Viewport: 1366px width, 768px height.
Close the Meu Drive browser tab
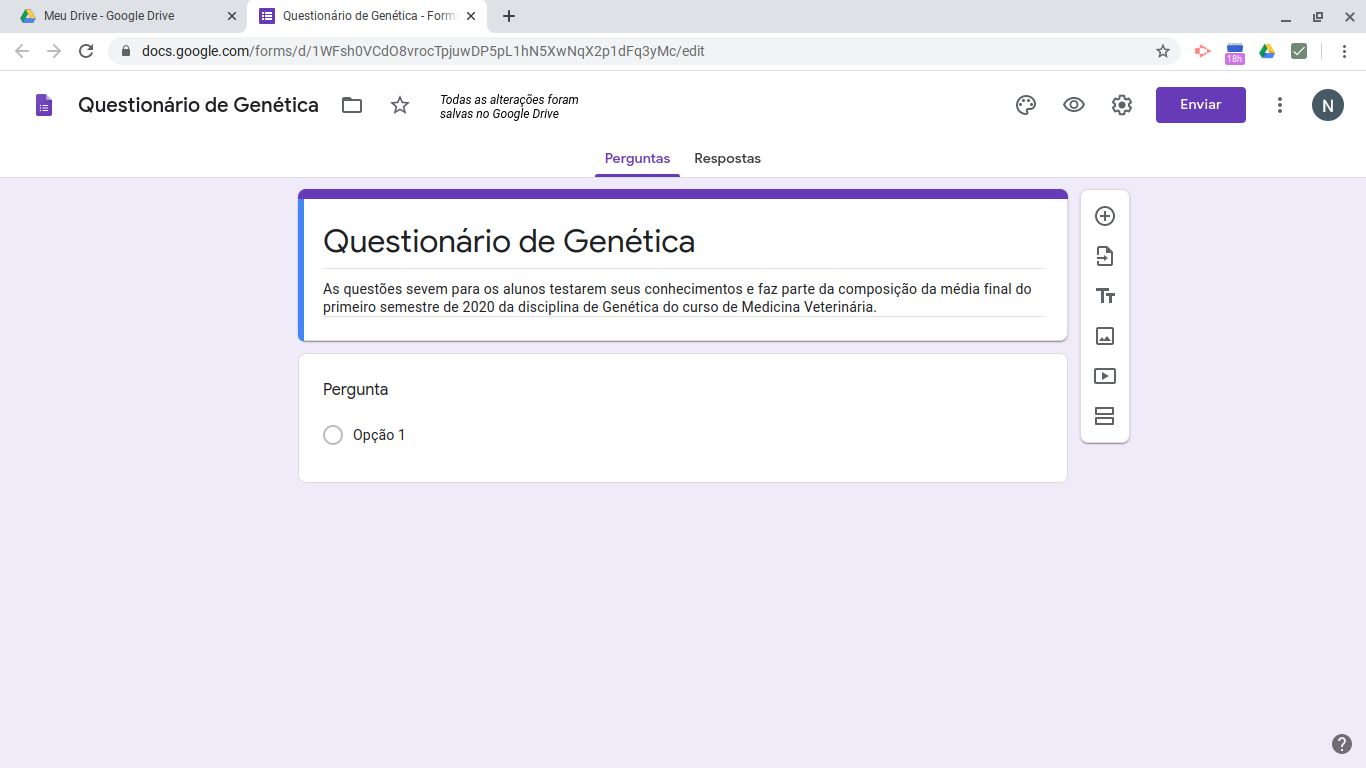tap(232, 16)
